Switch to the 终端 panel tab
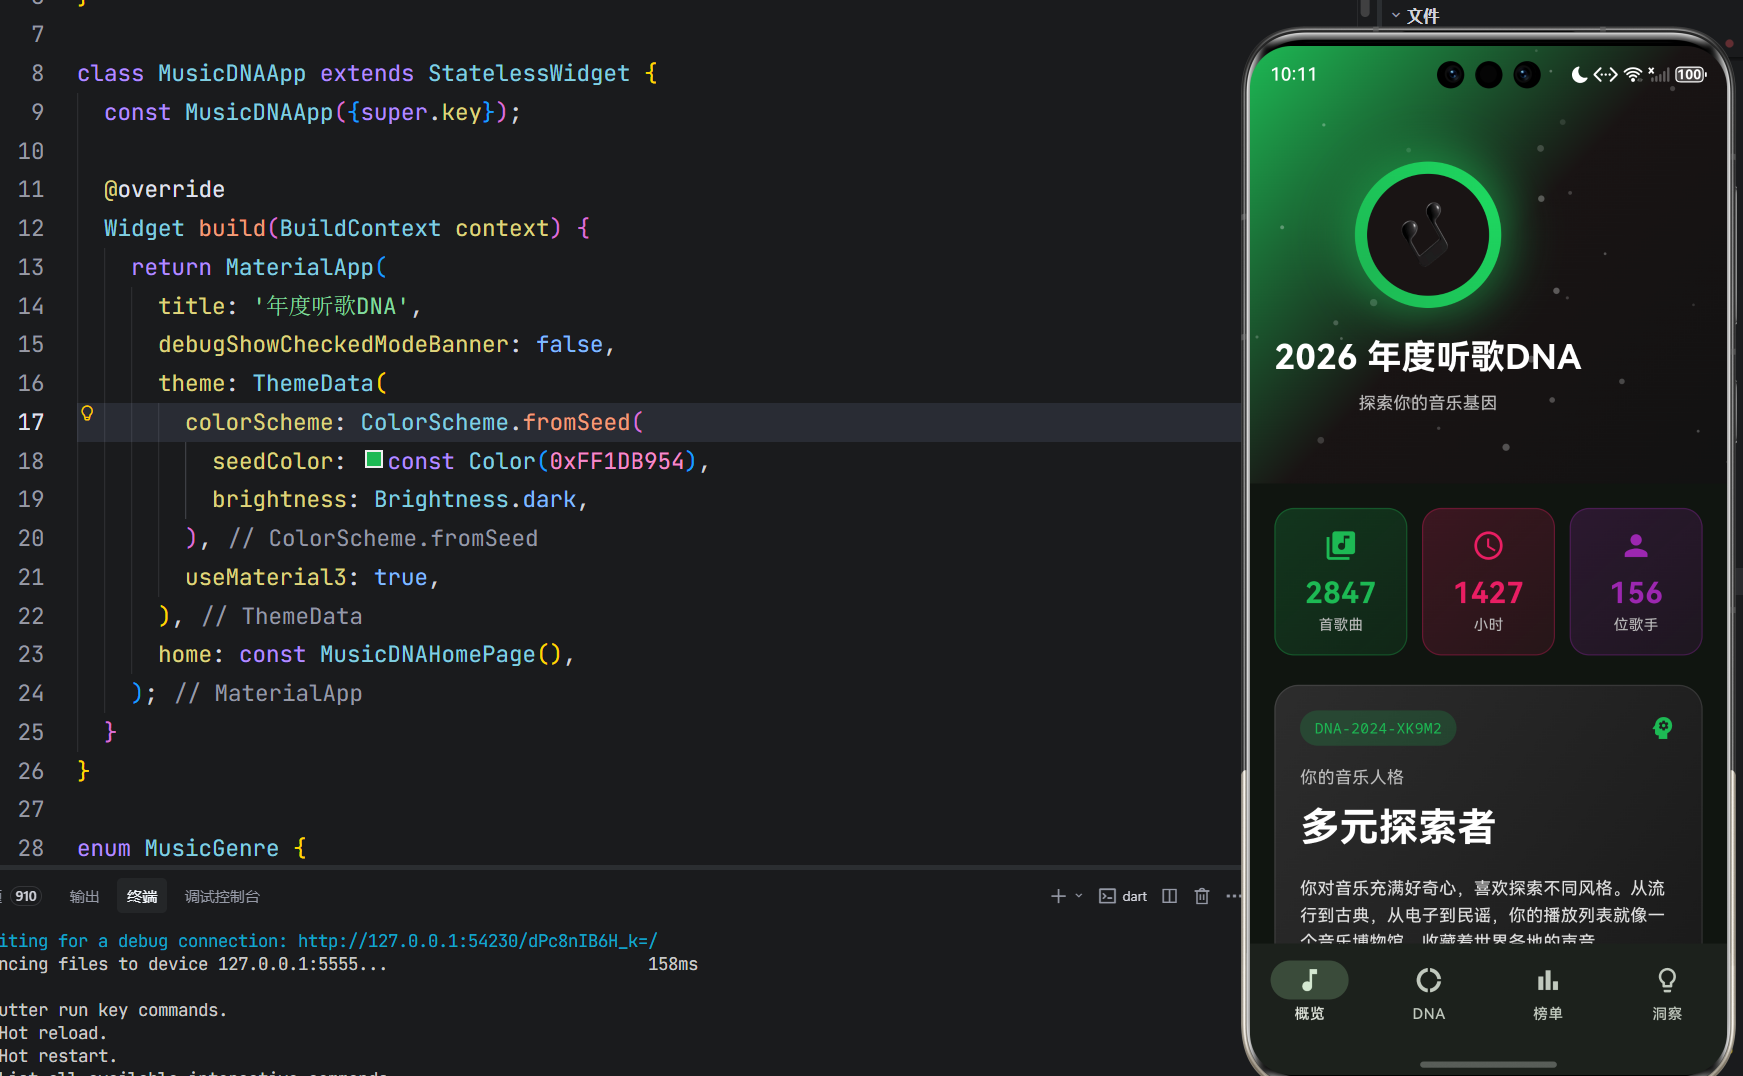The image size is (1743, 1076). coord(142,897)
